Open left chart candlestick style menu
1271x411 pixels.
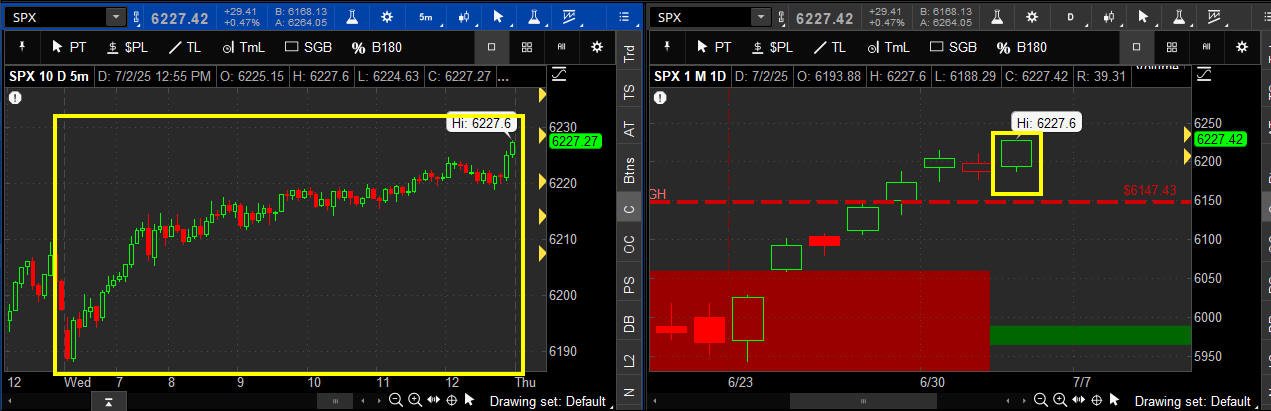tap(463, 17)
